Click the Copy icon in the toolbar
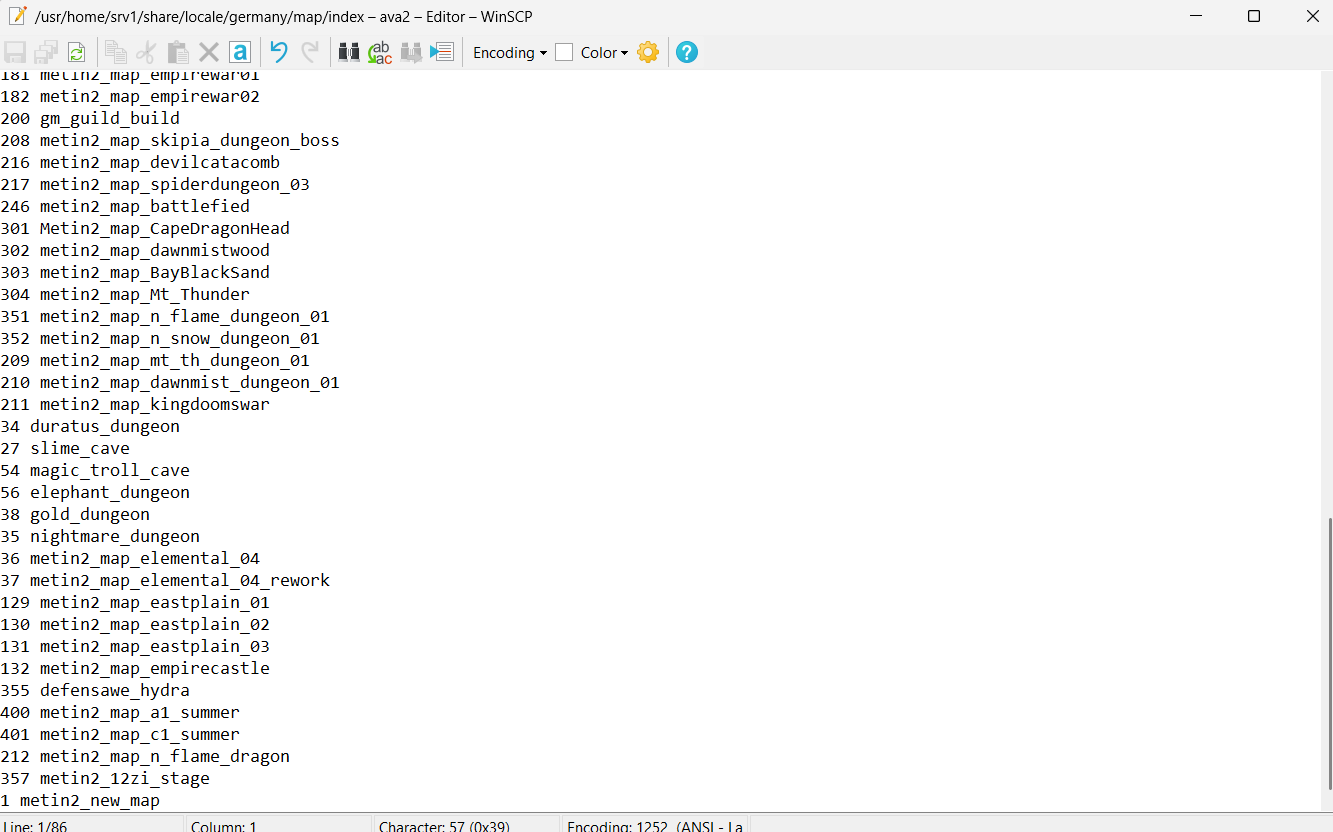Screen dimensions: 1333x832 click(116, 52)
